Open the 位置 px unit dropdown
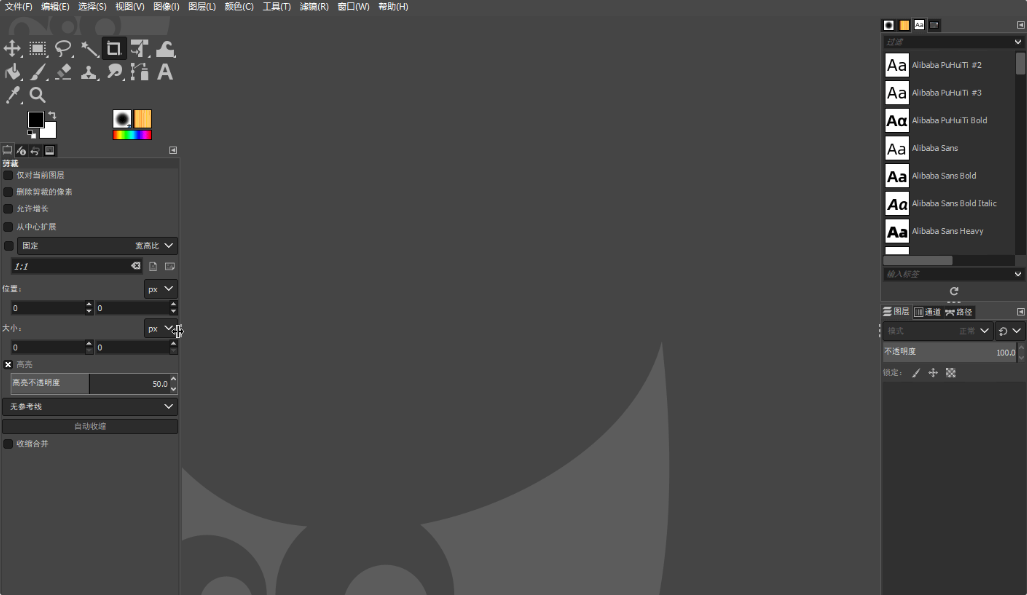This screenshot has height=595, width=1027. [x=160, y=289]
